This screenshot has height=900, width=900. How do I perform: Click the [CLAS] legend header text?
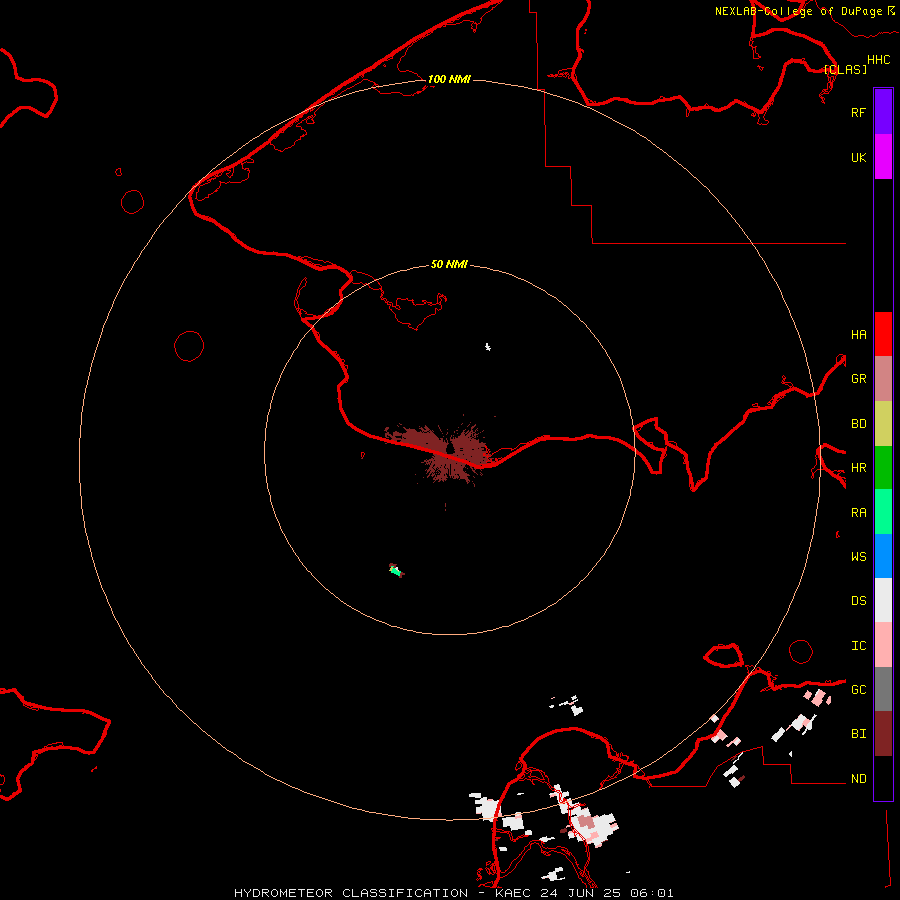(845, 69)
